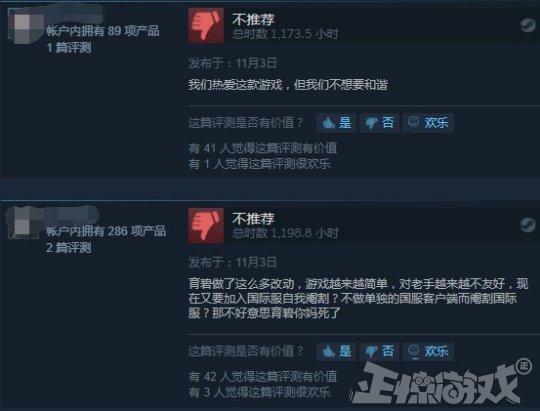Open the second reviewer's 2 篇评测 link

pyautogui.click(x=69, y=247)
